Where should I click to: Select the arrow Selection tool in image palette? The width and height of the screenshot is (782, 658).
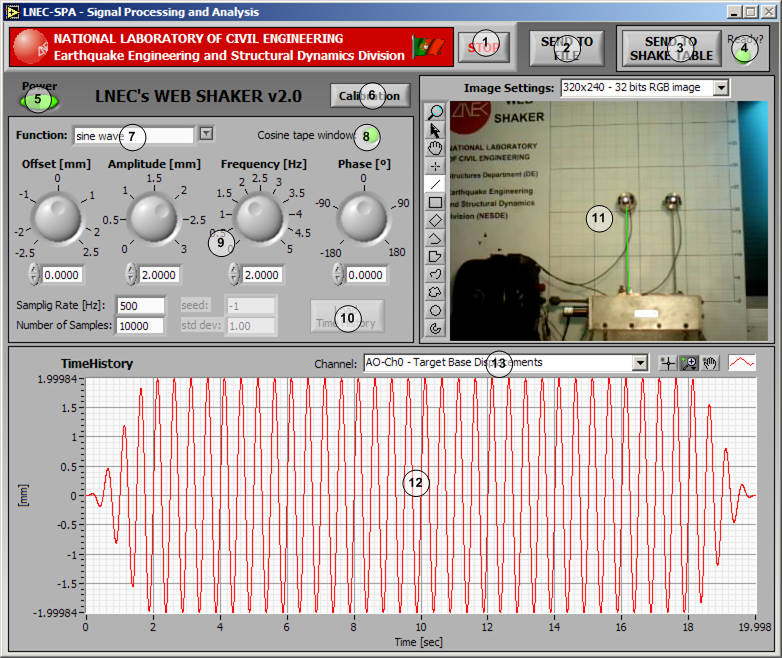435,130
